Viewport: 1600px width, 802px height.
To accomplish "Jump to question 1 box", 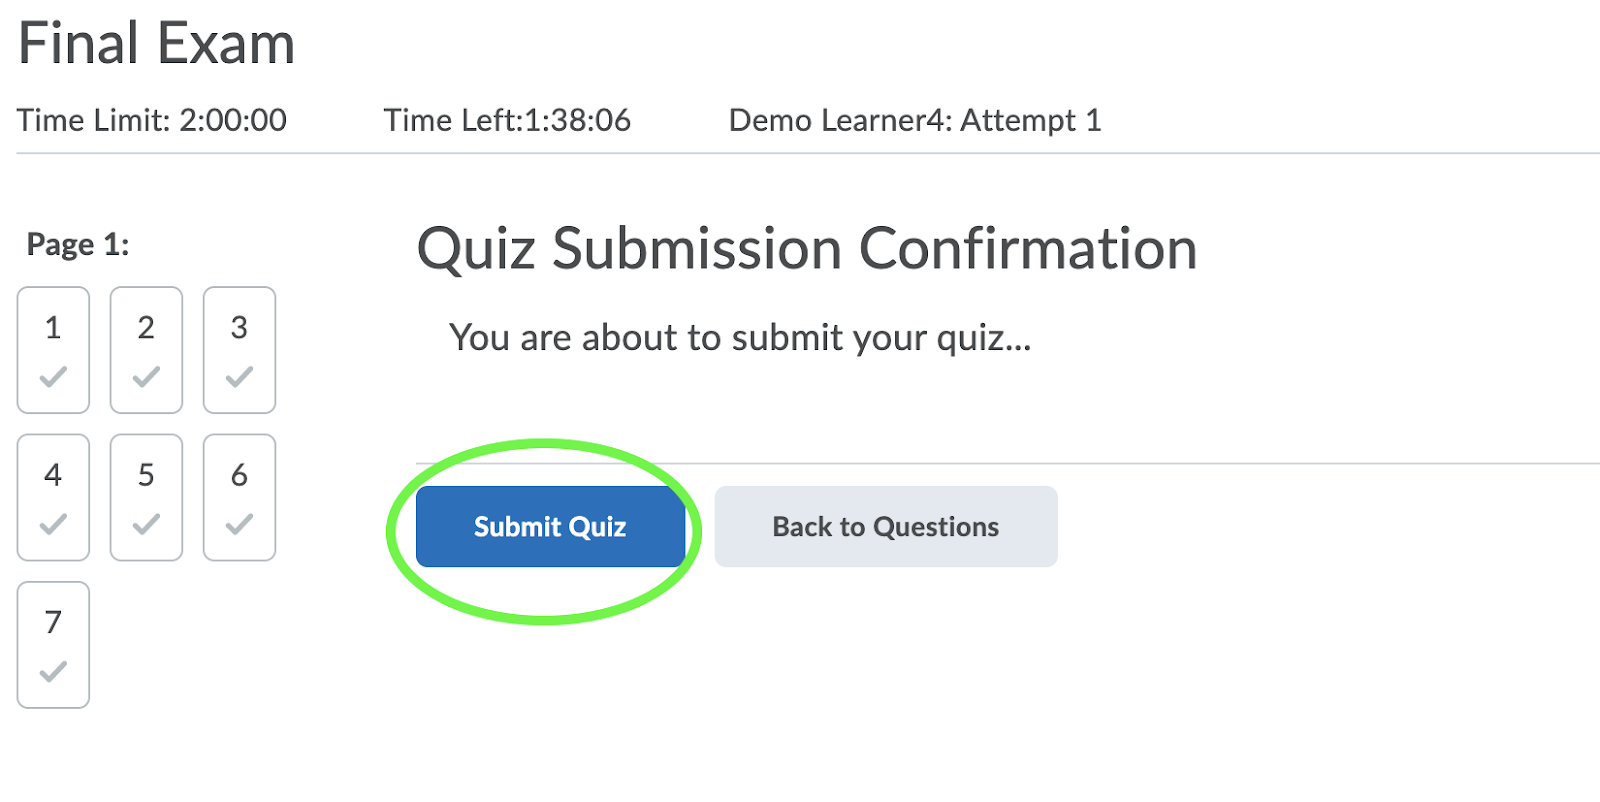I will [x=53, y=350].
